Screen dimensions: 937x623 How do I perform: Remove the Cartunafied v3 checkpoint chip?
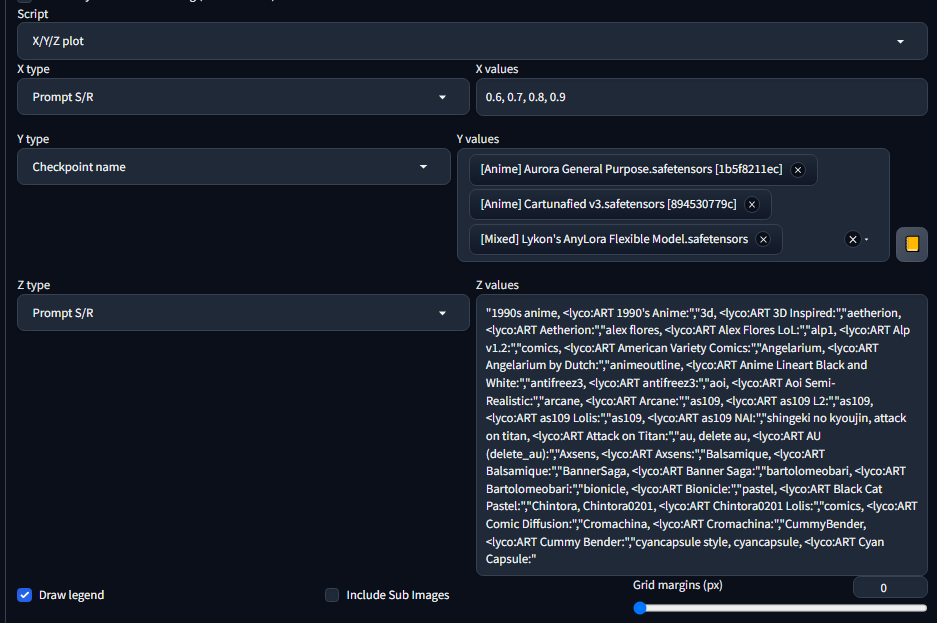point(751,204)
